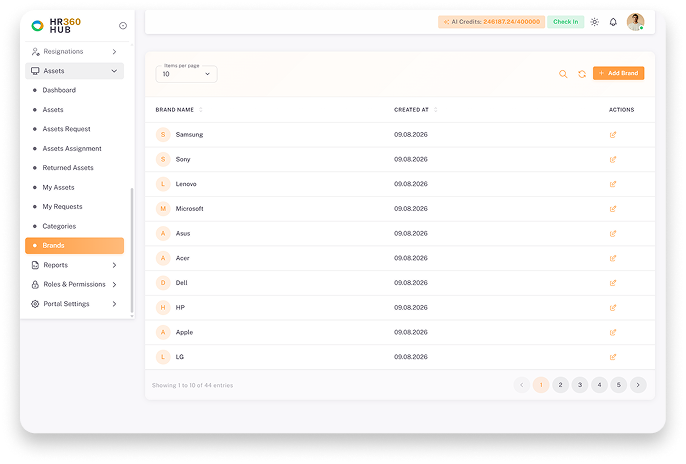The width and height of the screenshot is (686, 464).
Task: Open the notifications bell
Action: [613, 22]
